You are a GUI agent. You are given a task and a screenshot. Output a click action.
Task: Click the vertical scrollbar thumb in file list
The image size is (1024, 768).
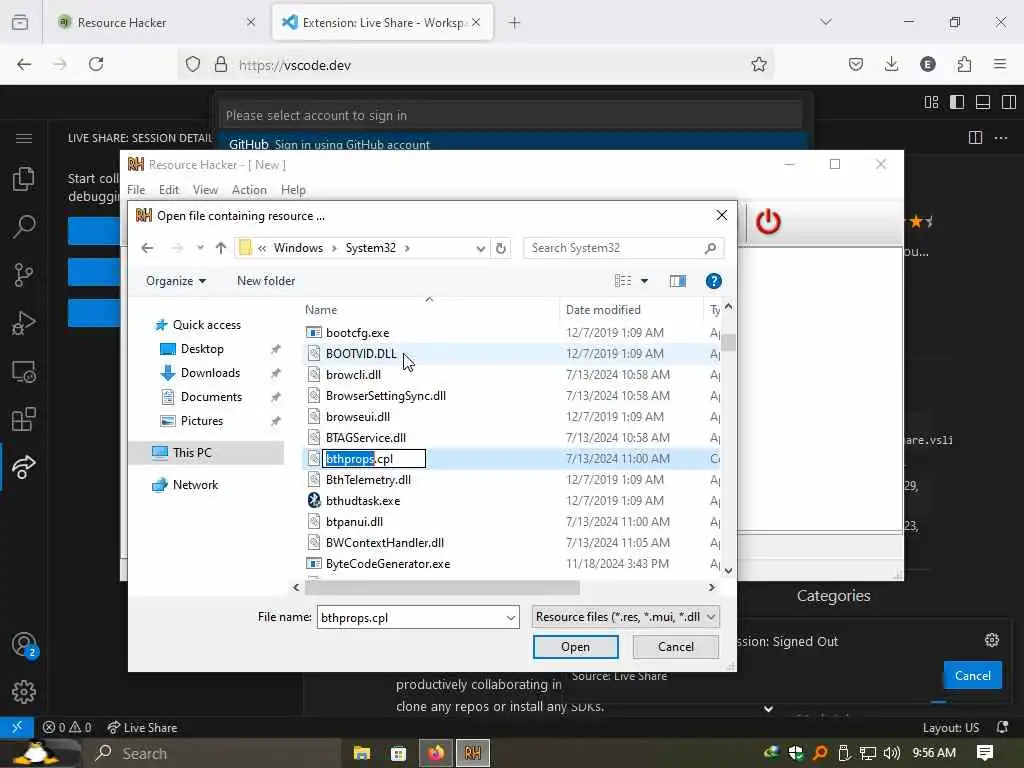(728, 342)
